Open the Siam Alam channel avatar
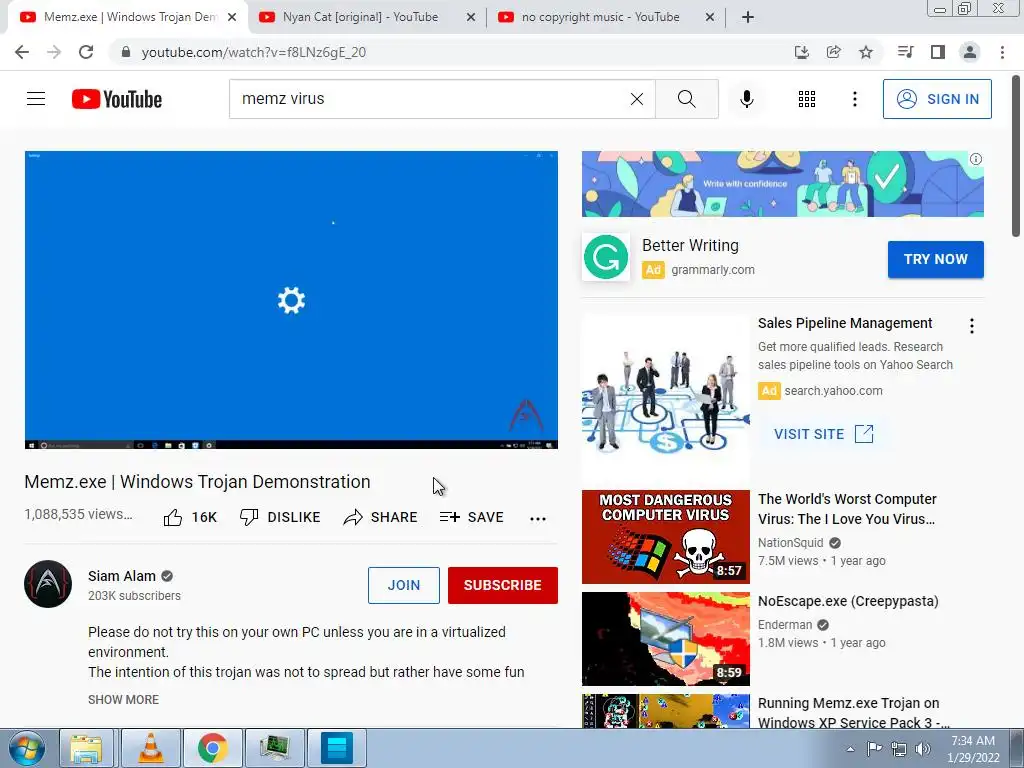 (48, 584)
